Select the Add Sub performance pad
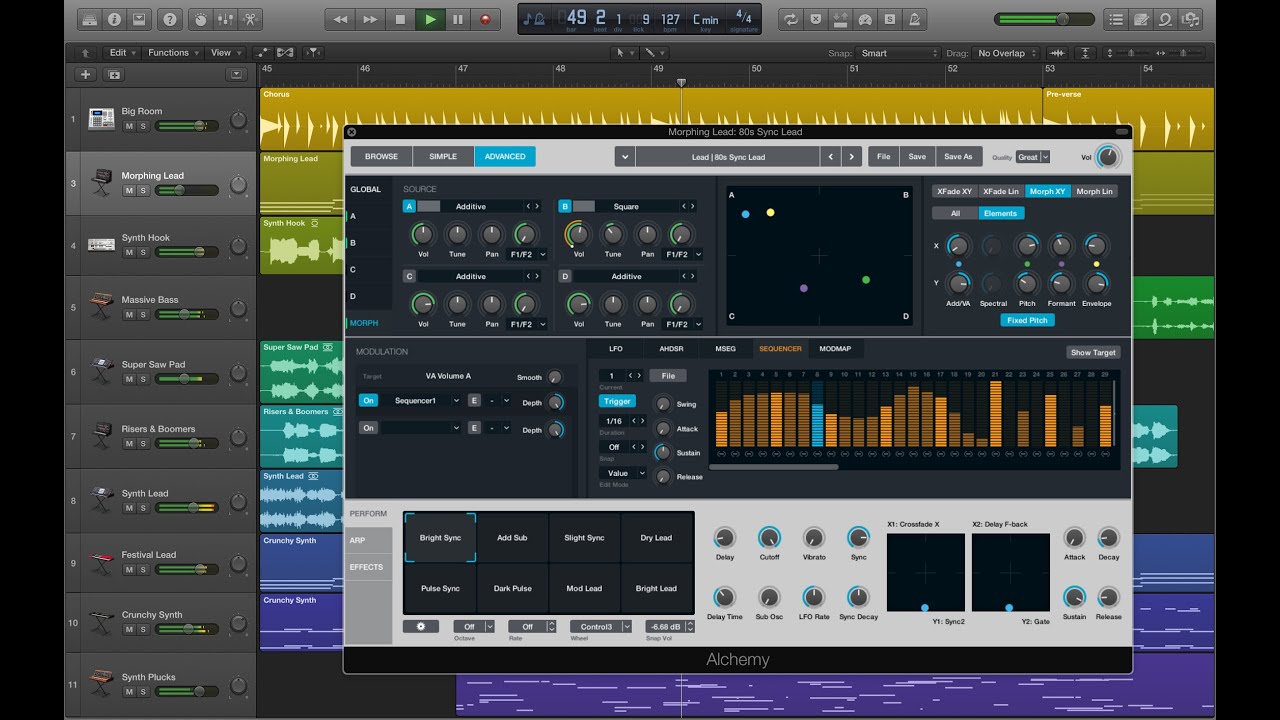The height and width of the screenshot is (720, 1280). 512,538
